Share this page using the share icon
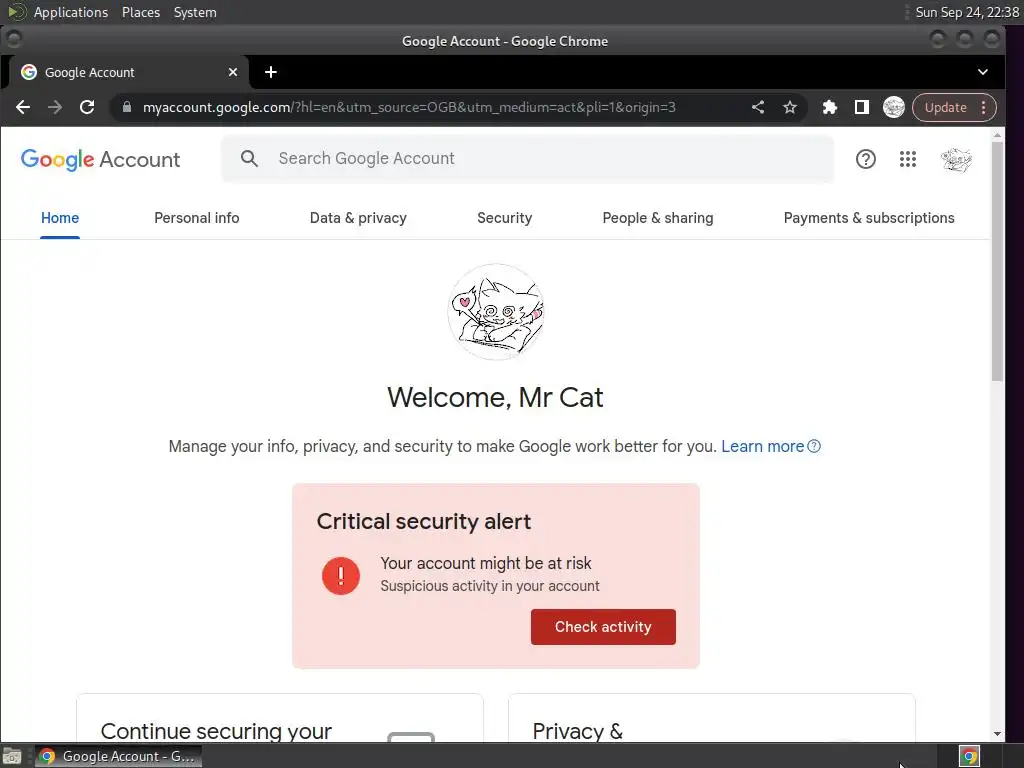 pos(758,107)
